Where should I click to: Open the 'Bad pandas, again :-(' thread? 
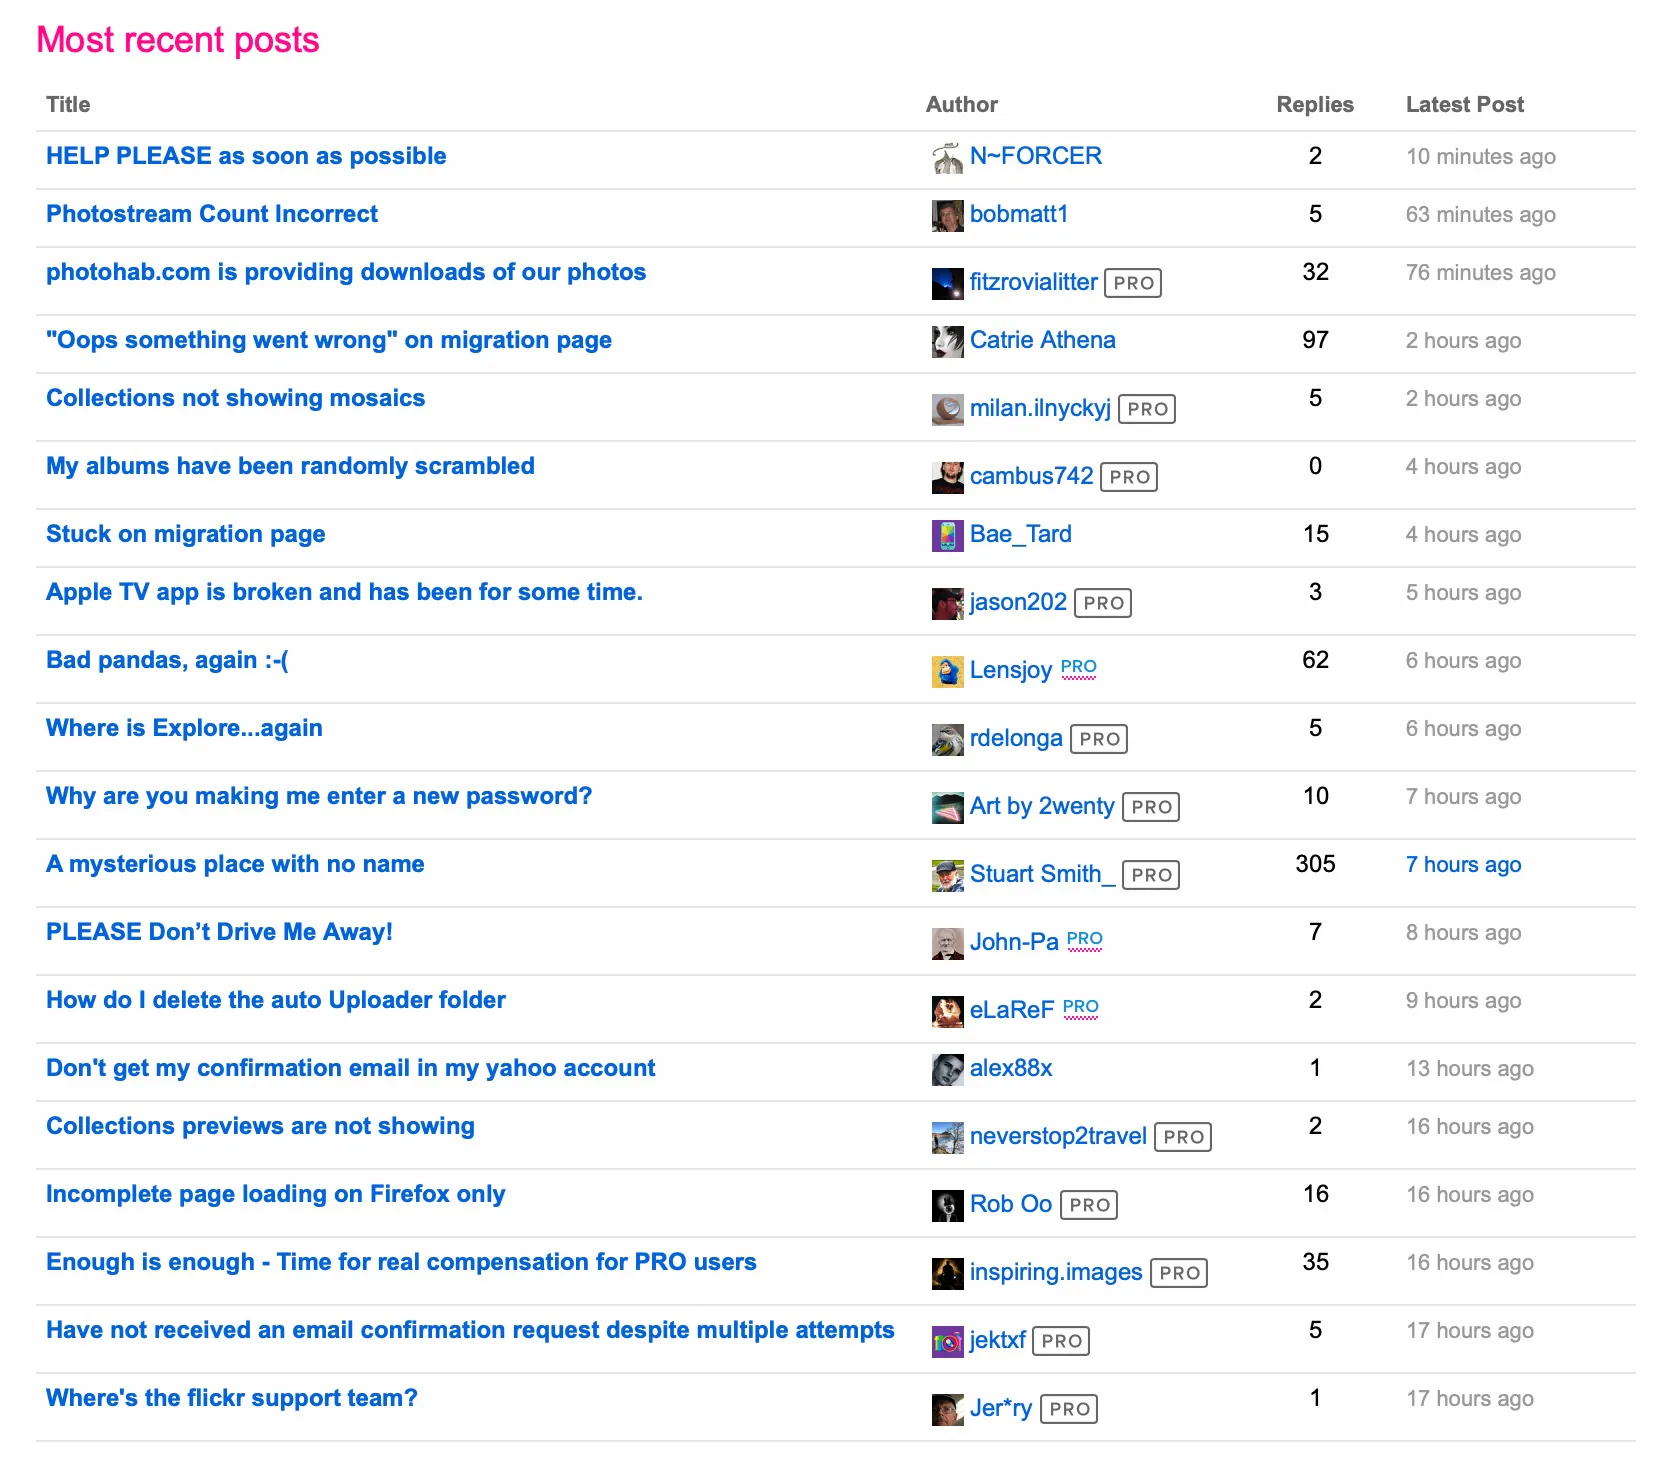point(167,660)
